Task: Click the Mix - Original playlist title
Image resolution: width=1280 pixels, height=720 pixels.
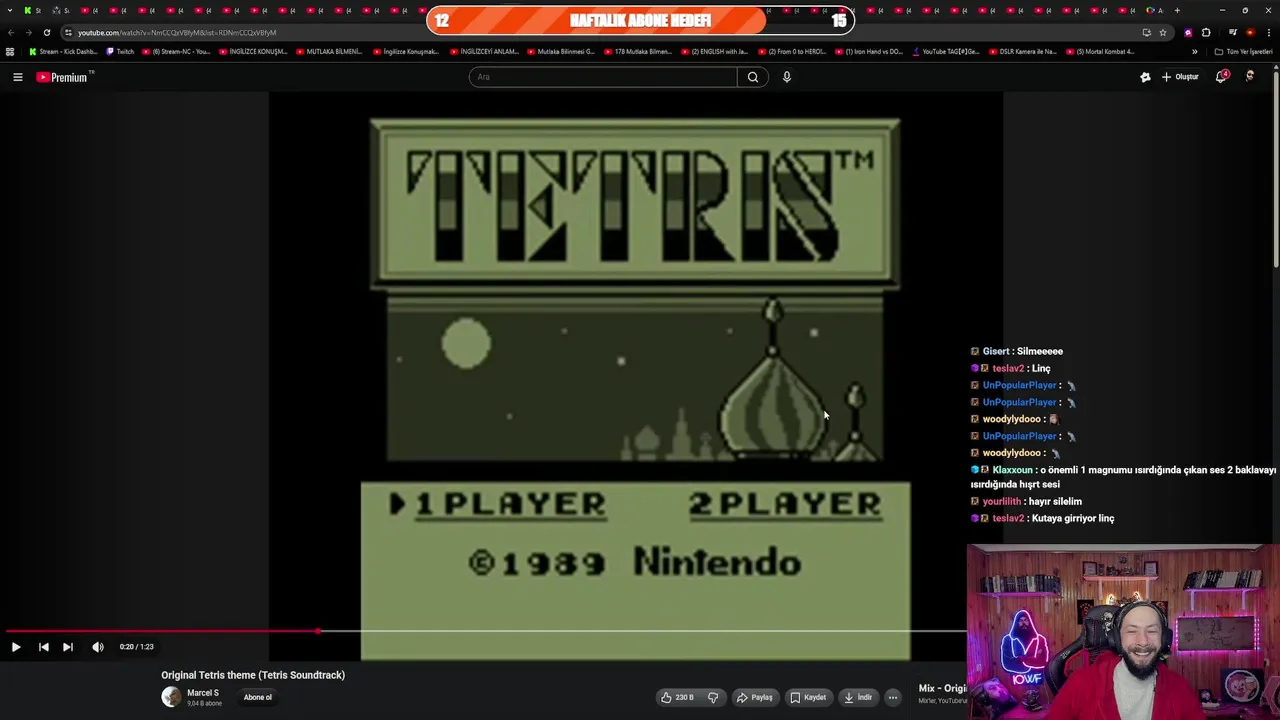Action: (x=942, y=688)
